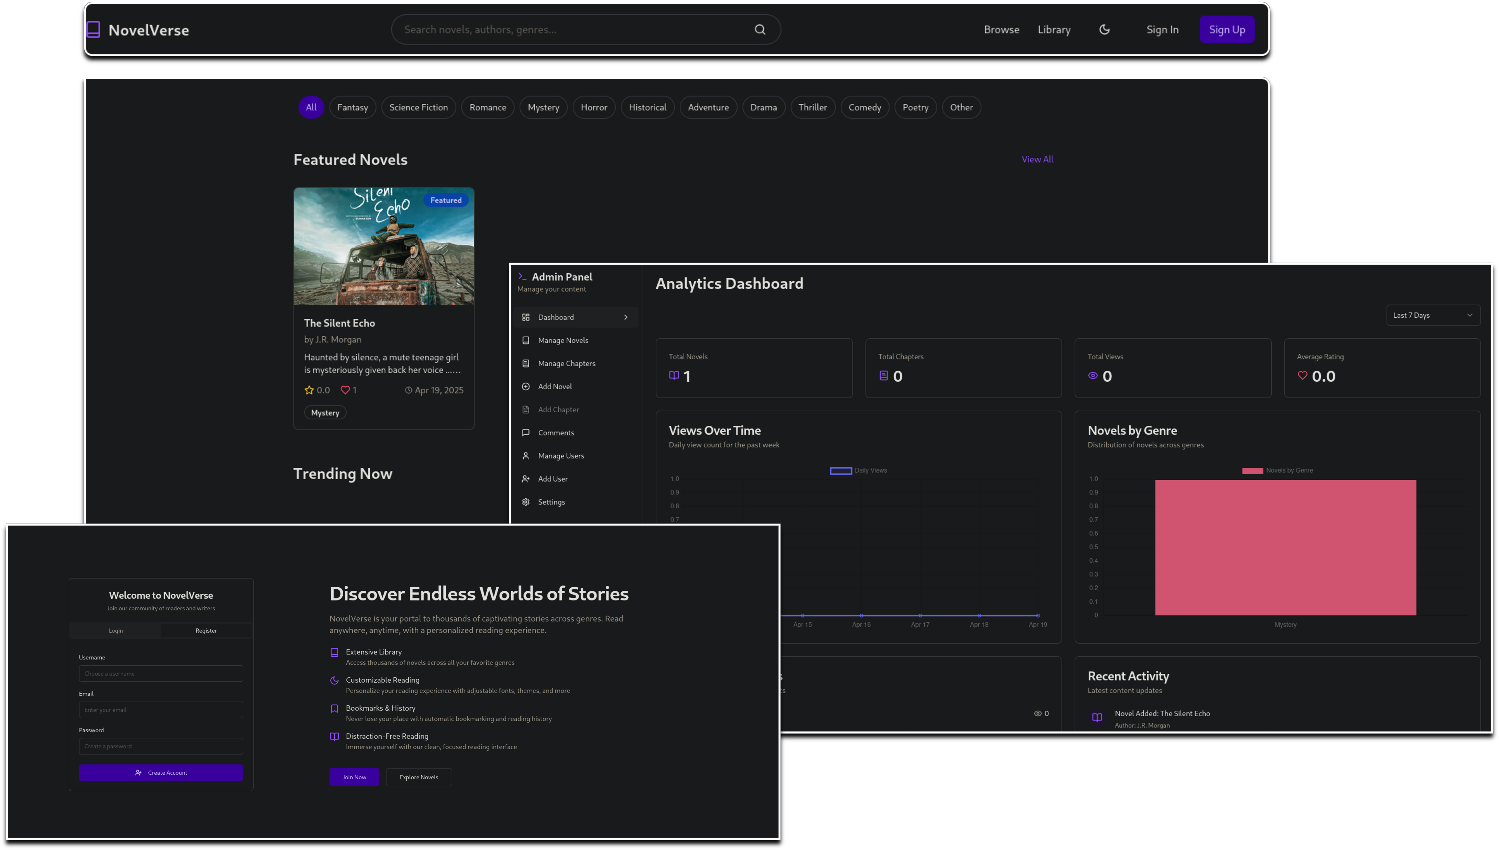Click the Sign Up button
This screenshot has height=850, width=1499.
point(1226,30)
